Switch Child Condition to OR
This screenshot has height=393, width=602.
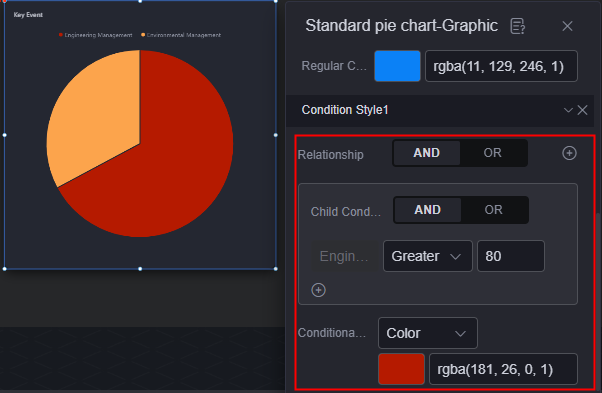click(x=494, y=210)
